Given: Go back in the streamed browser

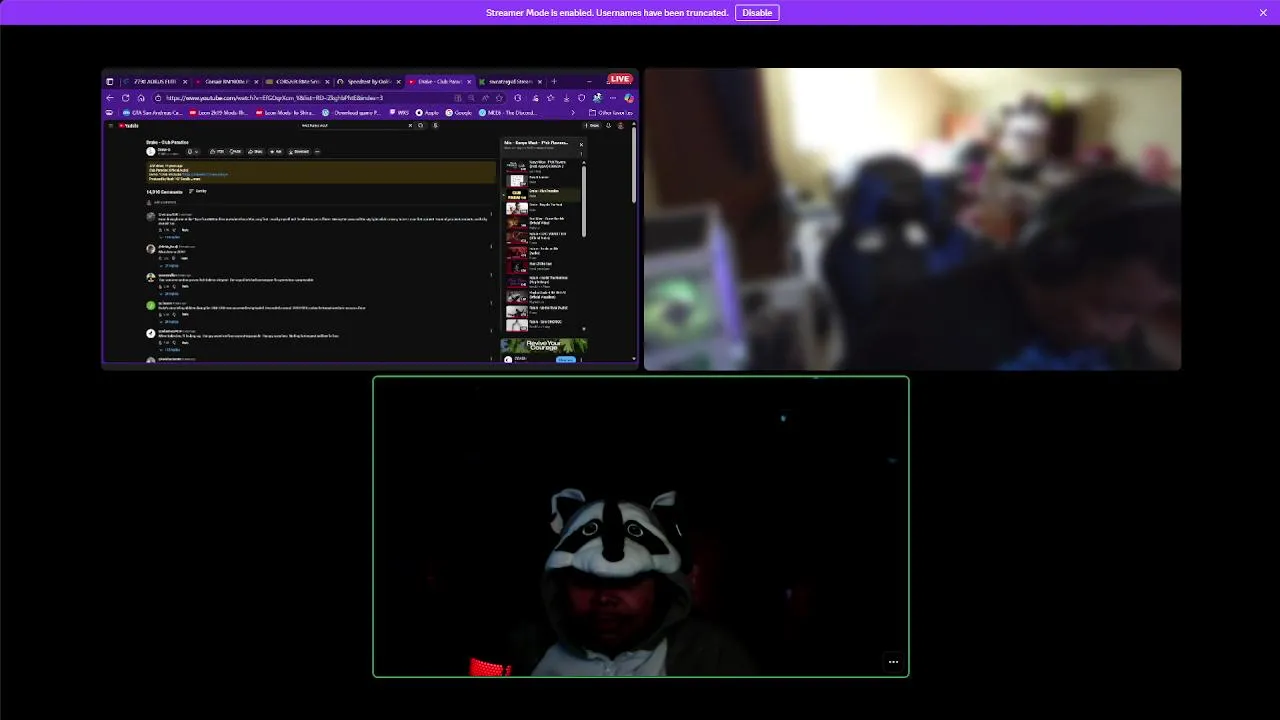Looking at the screenshot, I should (x=109, y=98).
